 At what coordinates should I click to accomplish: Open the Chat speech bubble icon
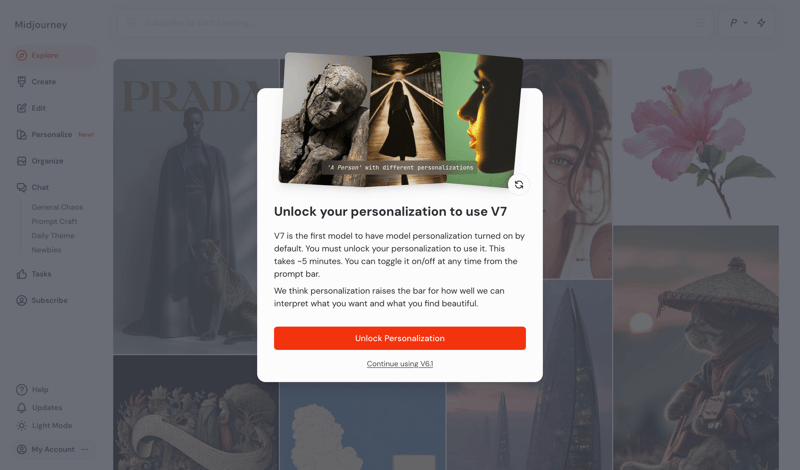pyautogui.click(x=21, y=187)
